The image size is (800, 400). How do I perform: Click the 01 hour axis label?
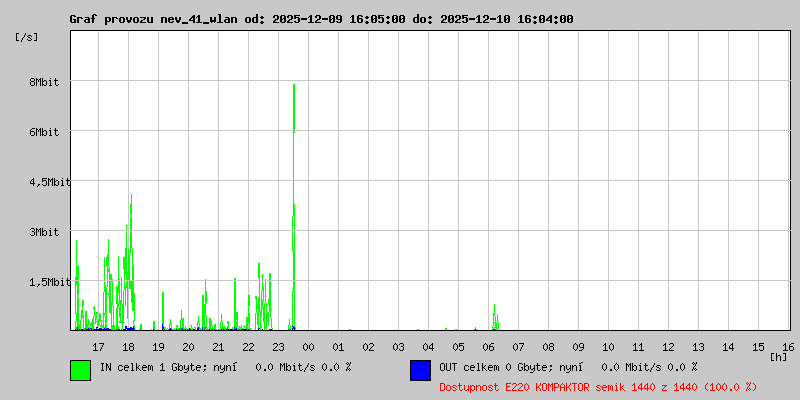point(338,347)
